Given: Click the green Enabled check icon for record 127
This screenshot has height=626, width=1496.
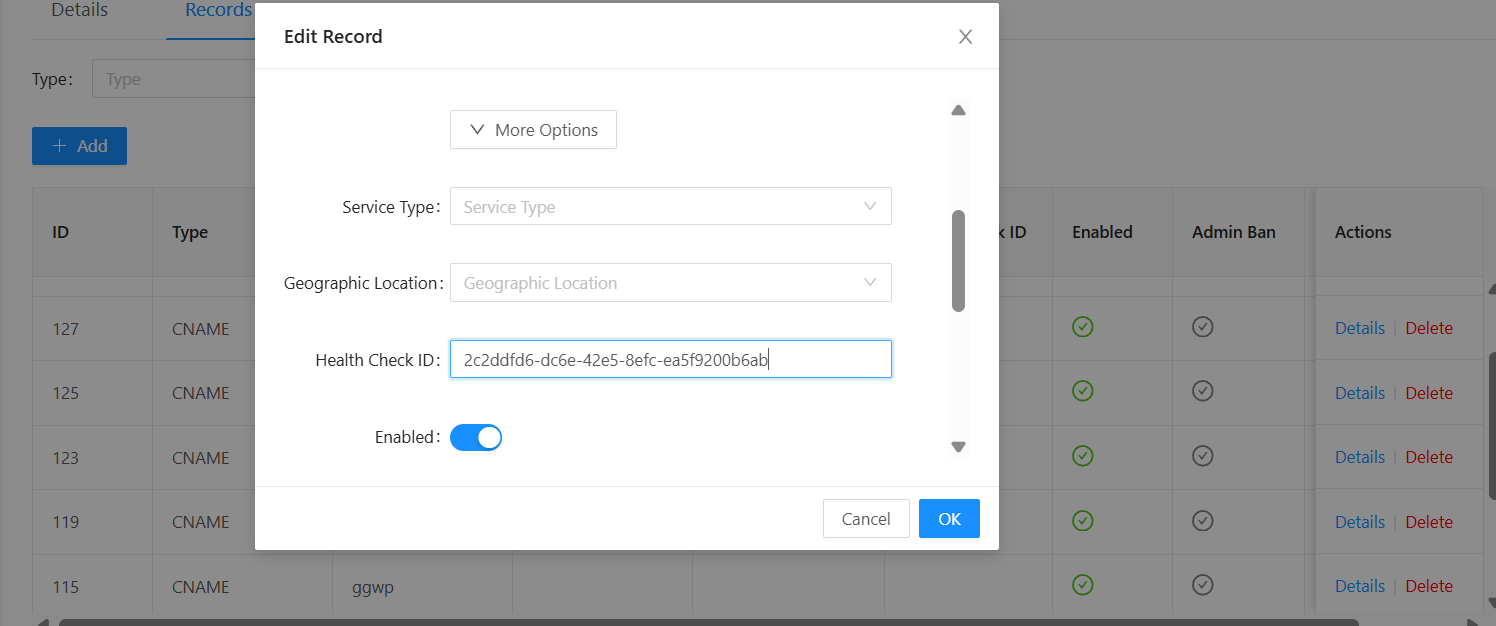Looking at the screenshot, I should click(1082, 327).
